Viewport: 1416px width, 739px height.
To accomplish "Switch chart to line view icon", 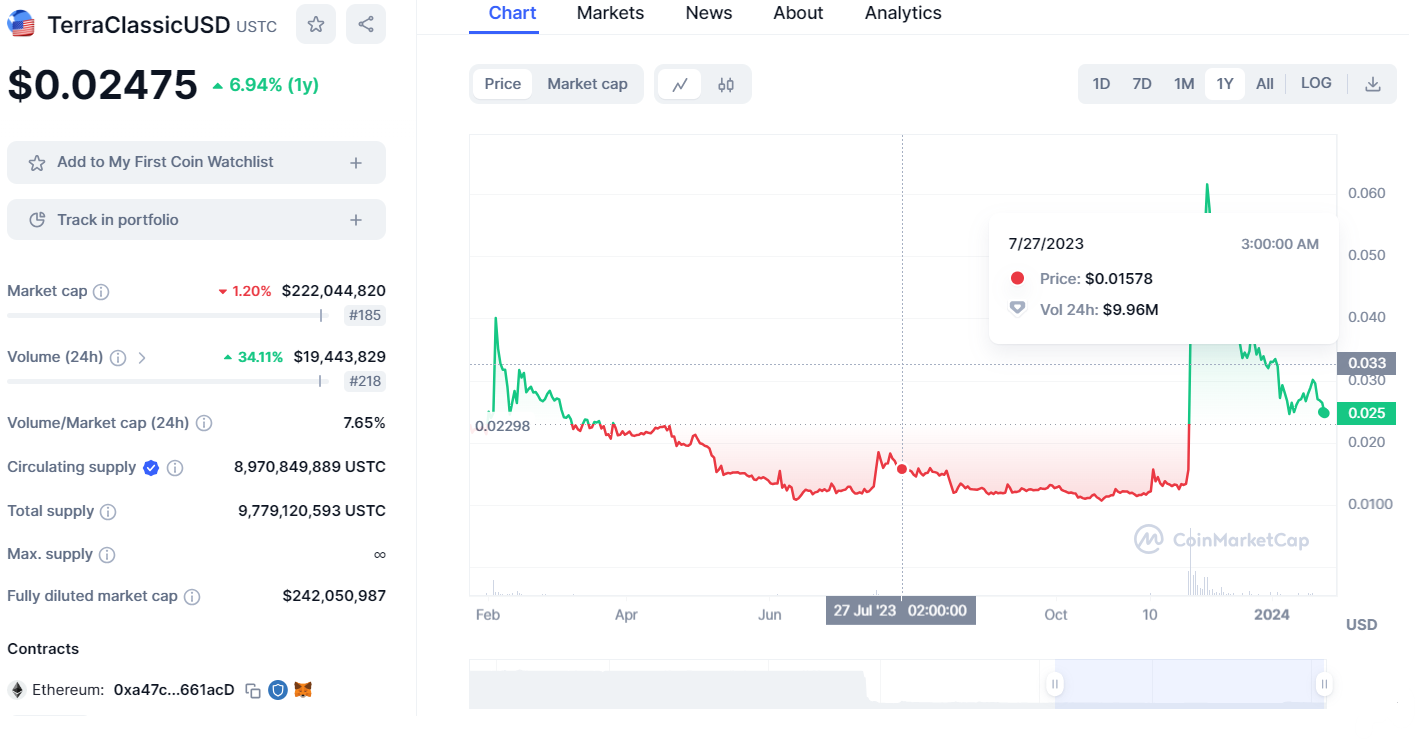I will (680, 85).
